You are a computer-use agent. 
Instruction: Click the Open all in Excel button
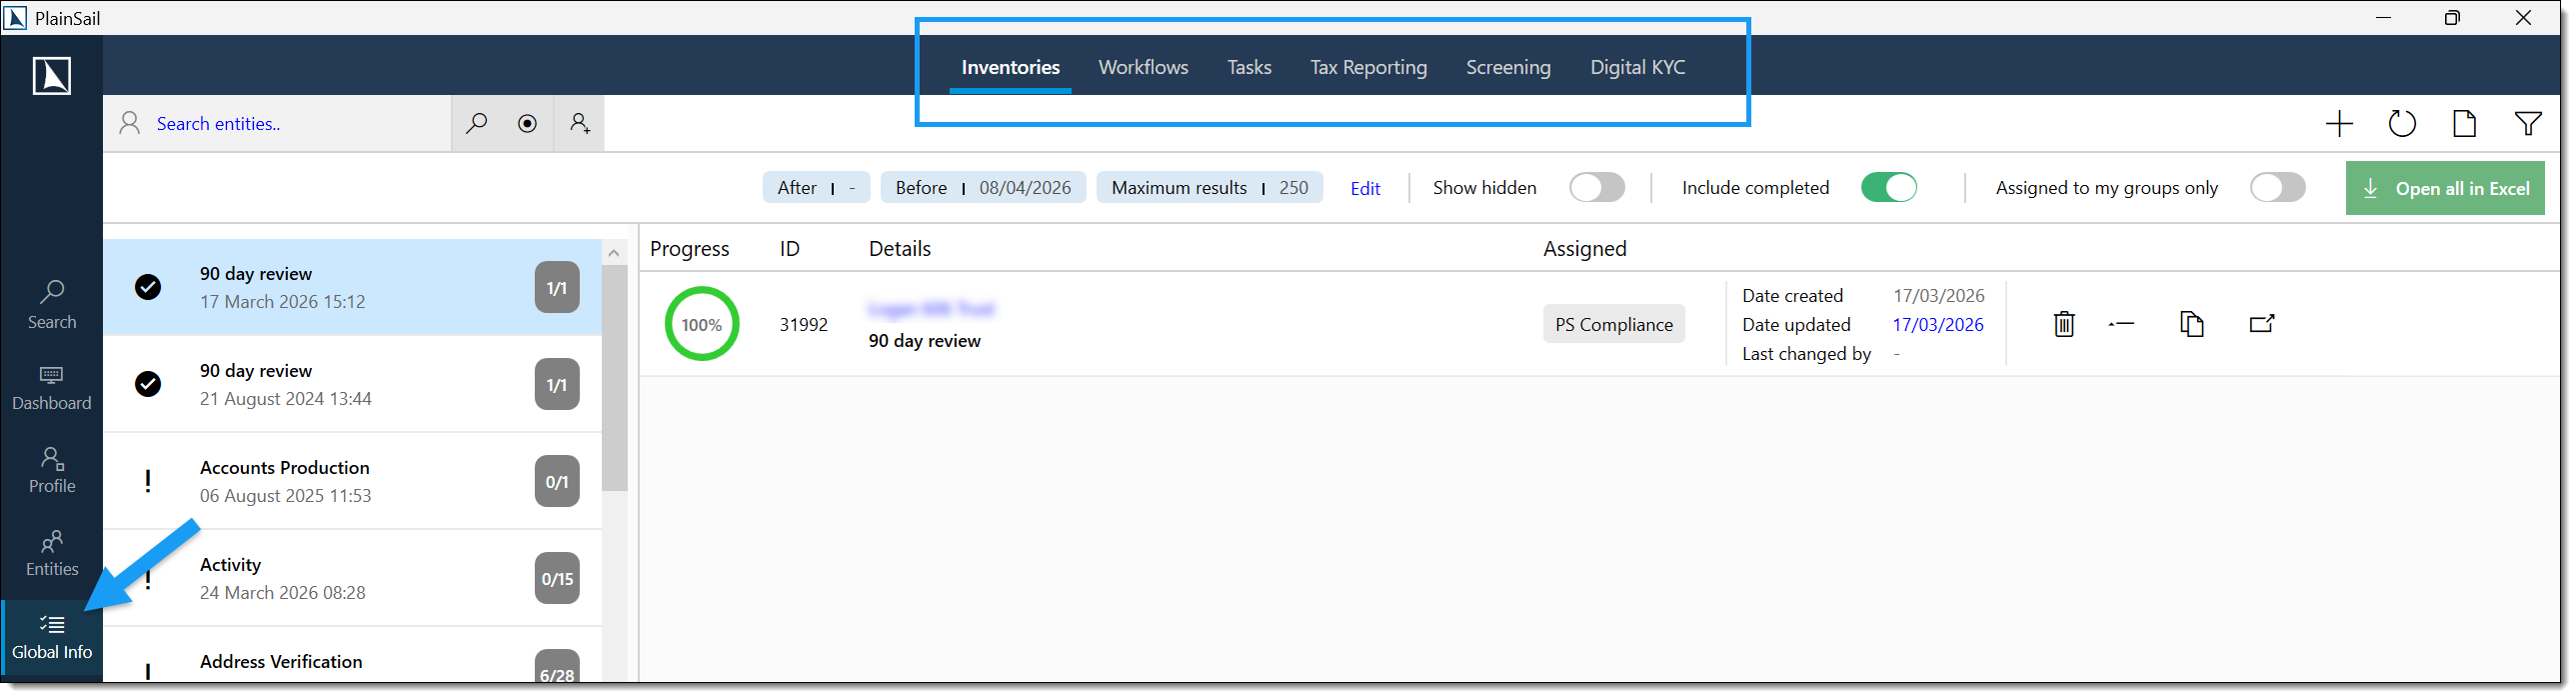coord(2445,189)
